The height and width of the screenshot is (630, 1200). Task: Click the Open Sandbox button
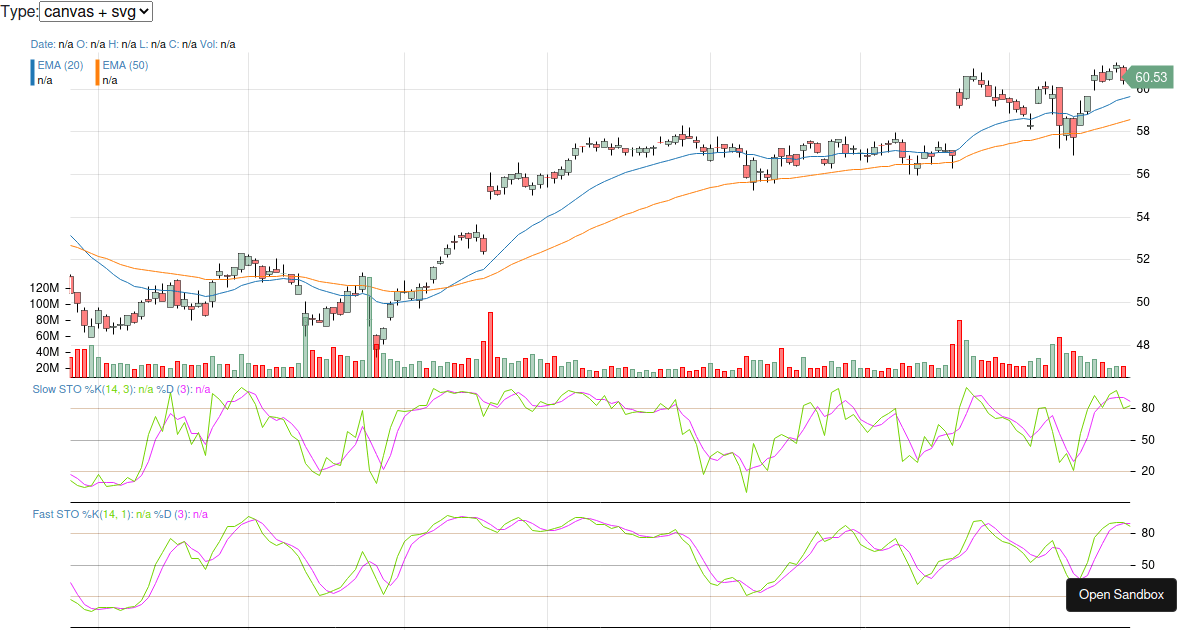click(x=1121, y=594)
